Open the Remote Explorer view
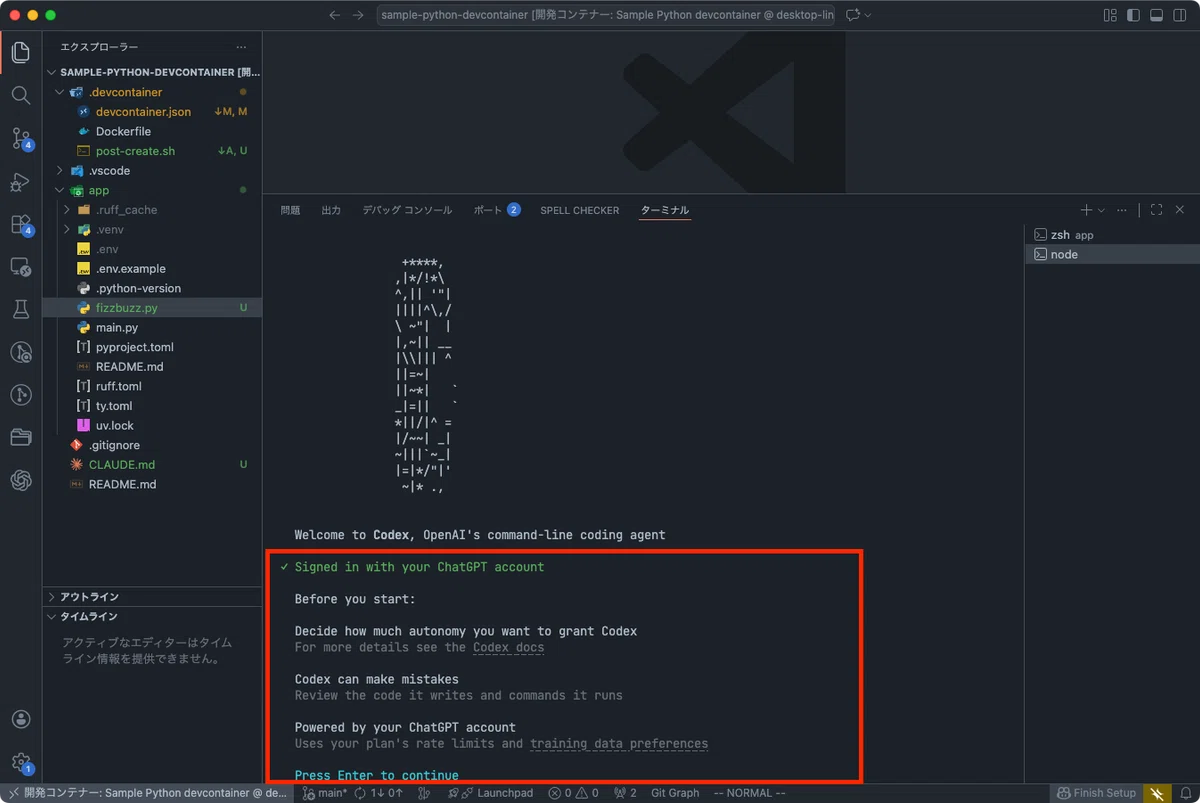 (x=20, y=267)
